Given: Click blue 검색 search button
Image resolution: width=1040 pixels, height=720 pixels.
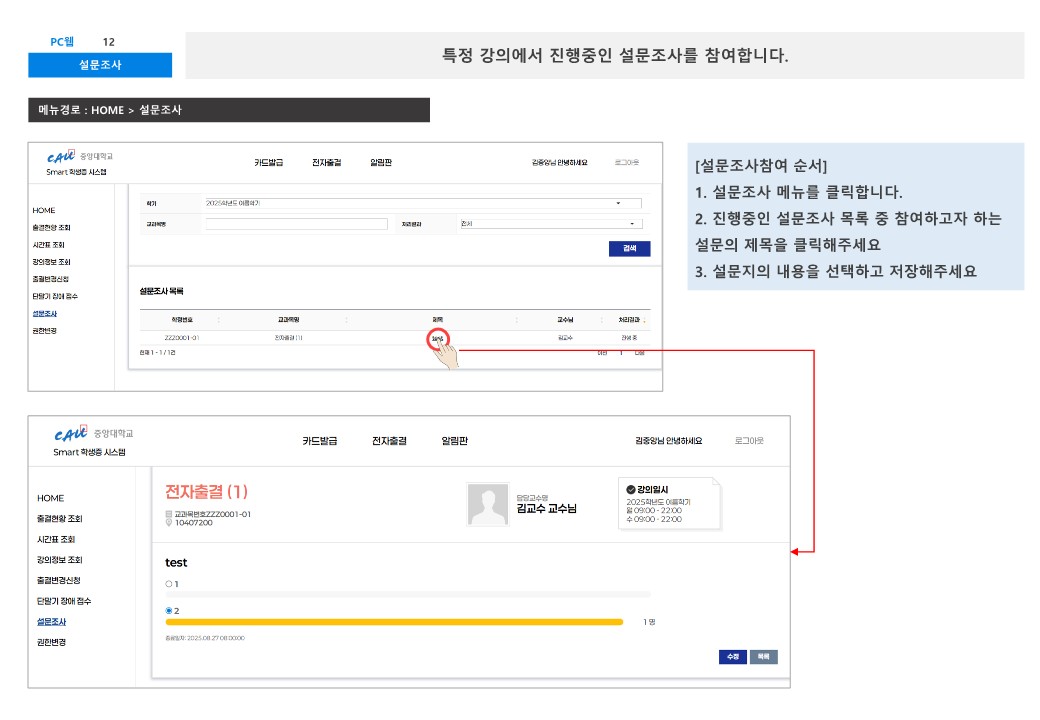Looking at the screenshot, I should point(629,249).
